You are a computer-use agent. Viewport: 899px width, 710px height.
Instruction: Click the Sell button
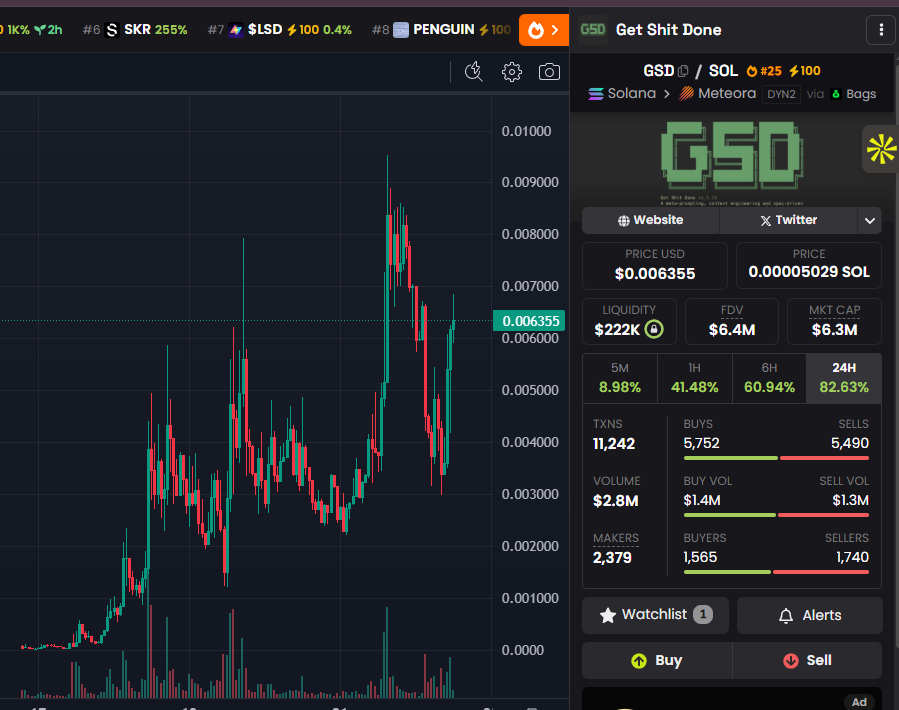[807, 660]
